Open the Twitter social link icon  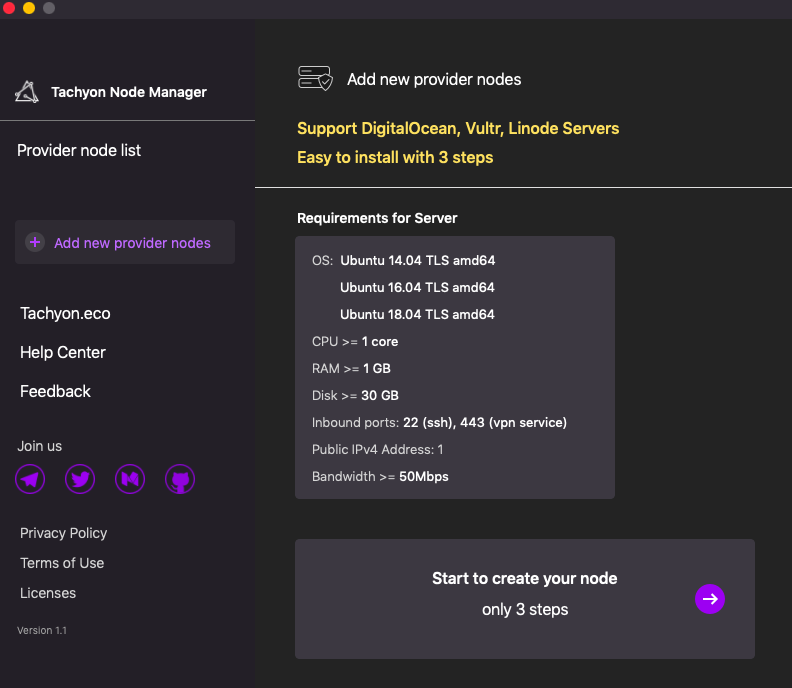point(80,479)
